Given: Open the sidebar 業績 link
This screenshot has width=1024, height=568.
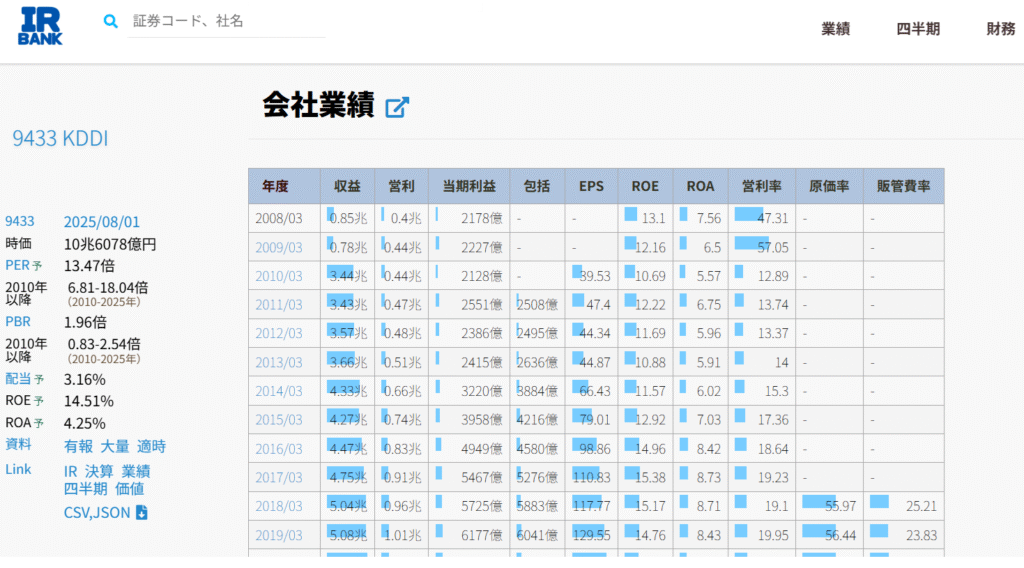Looking at the screenshot, I should click(136, 471).
